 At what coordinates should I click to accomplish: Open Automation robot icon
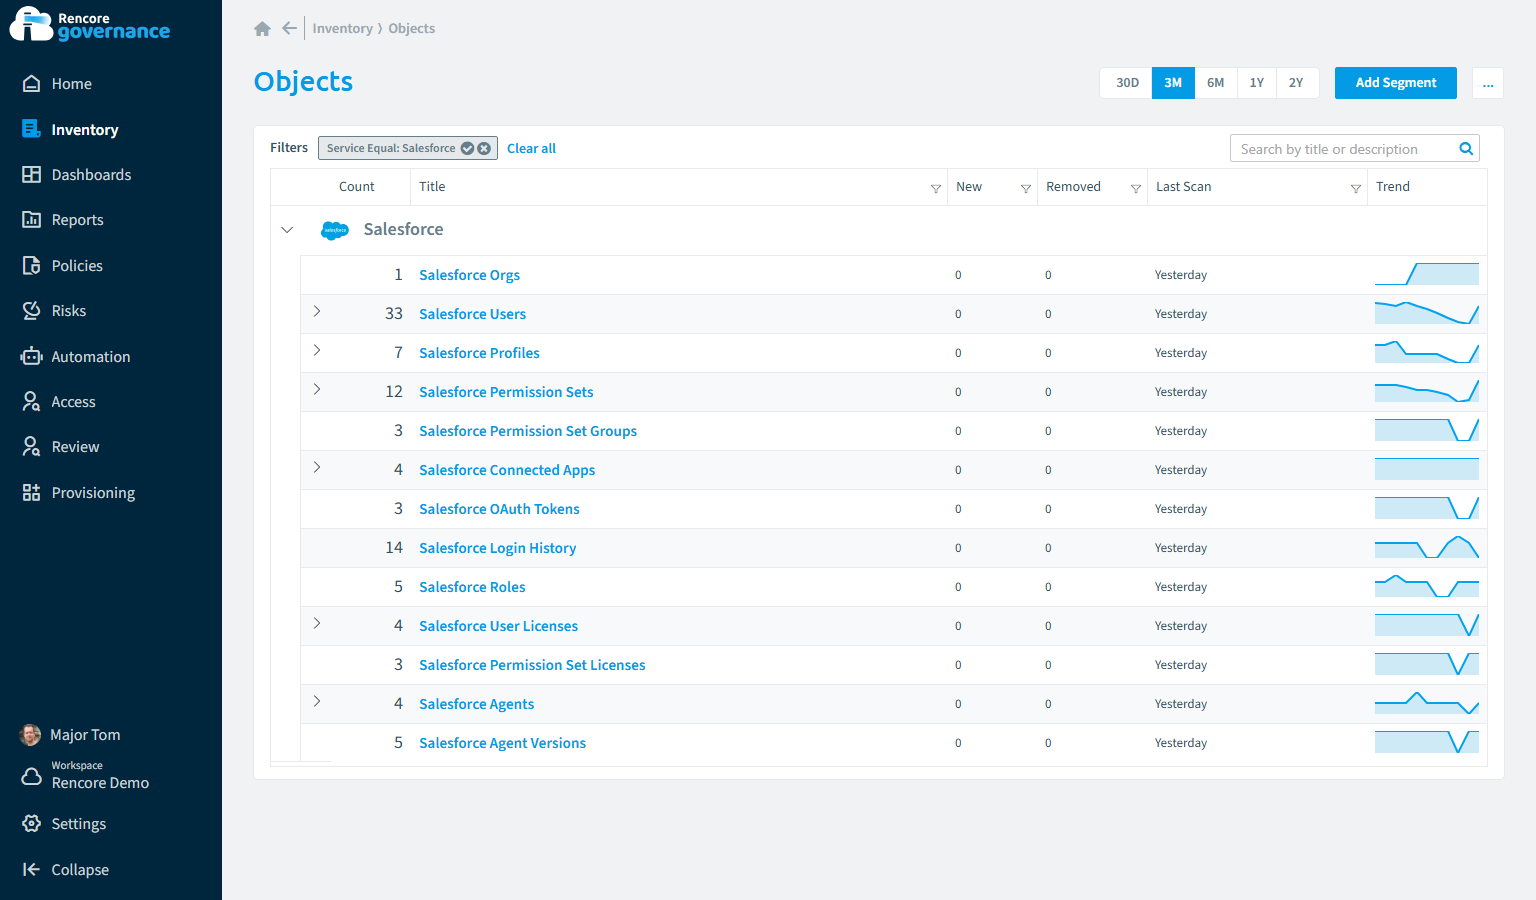coord(32,356)
